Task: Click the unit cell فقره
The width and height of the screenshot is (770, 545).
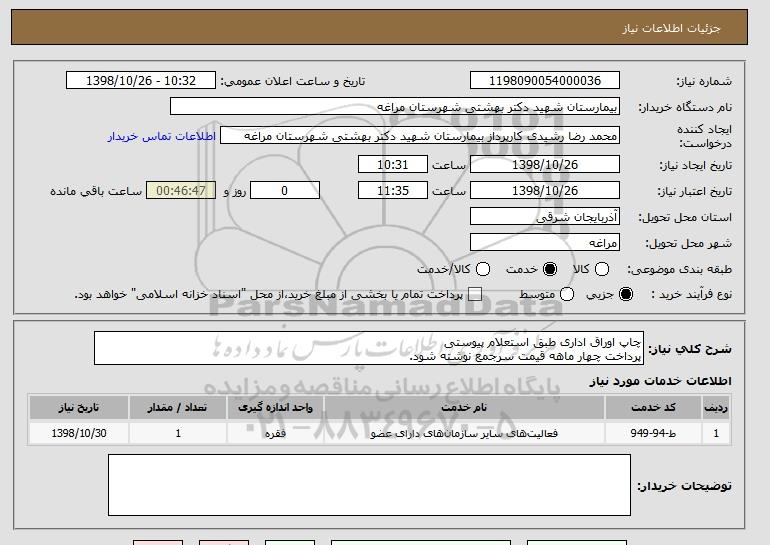Action: point(275,434)
